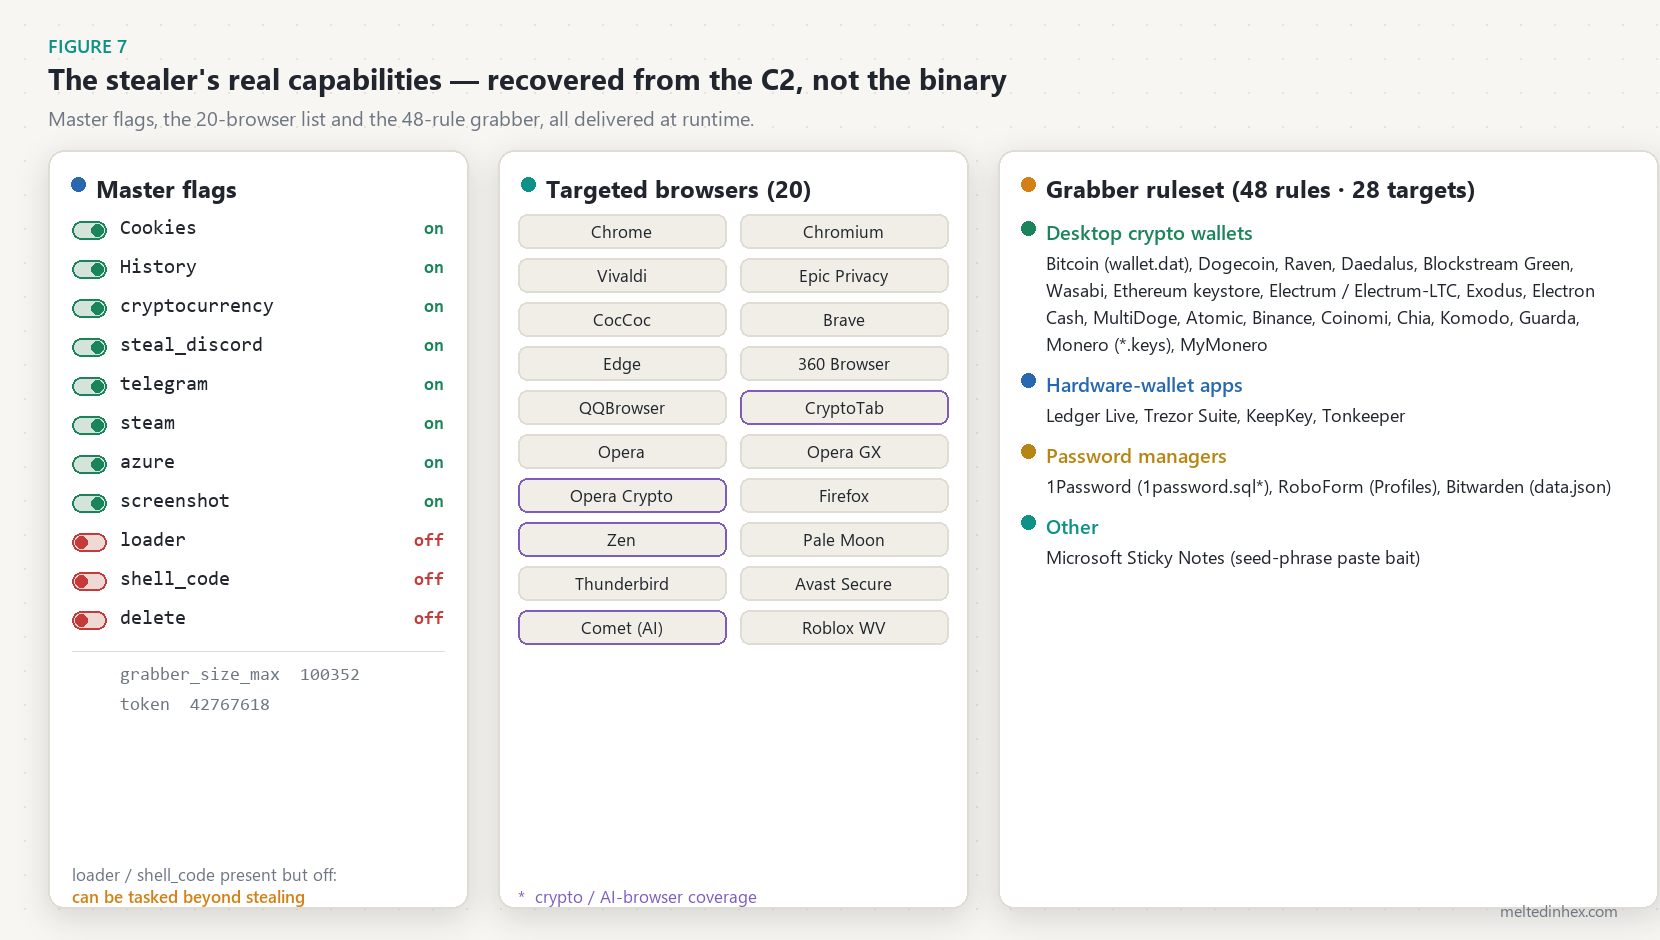Select the Epic Privacy browser chip
This screenshot has width=1660, height=940.
[844, 276]
